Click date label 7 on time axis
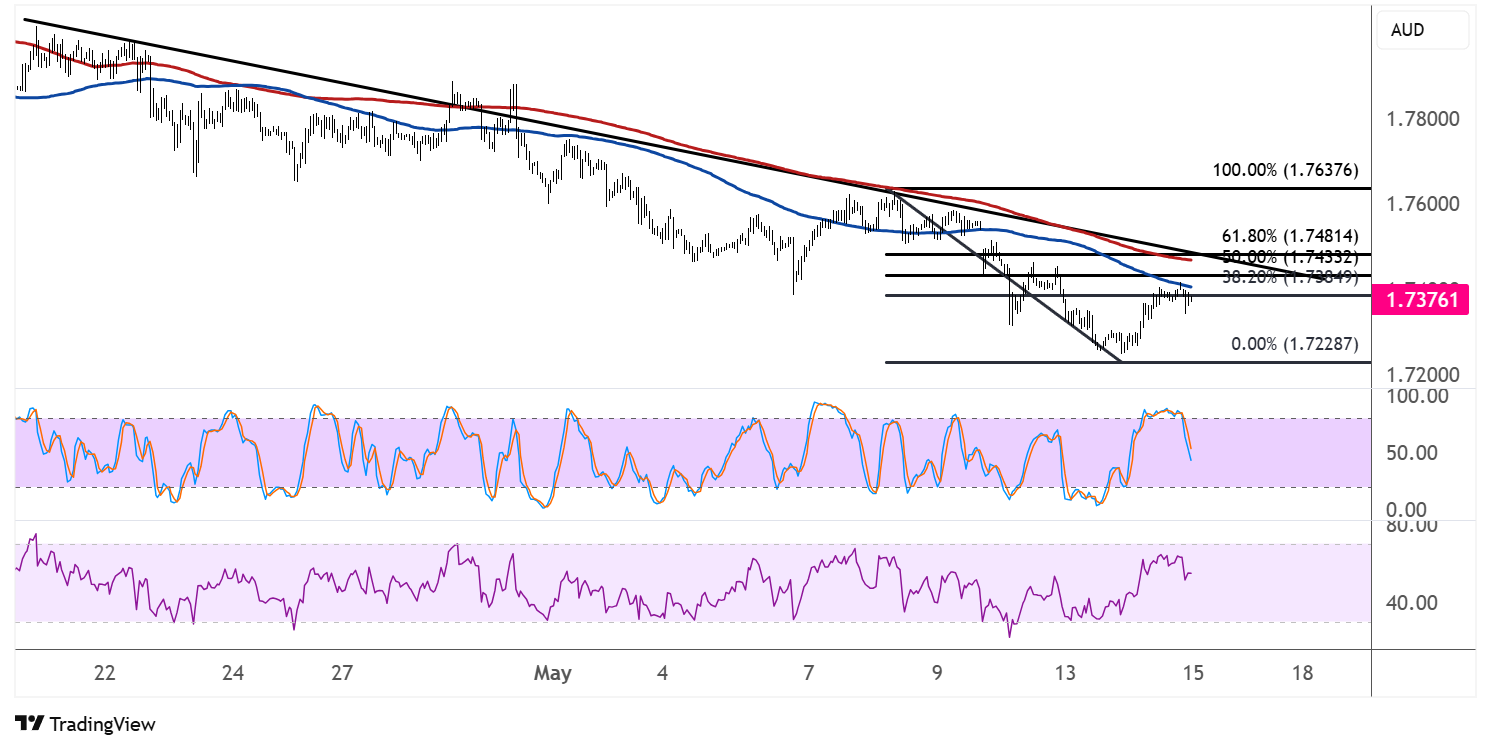Image resolution: width=1491 pixels, height=750 pixels. click(810, 673)
